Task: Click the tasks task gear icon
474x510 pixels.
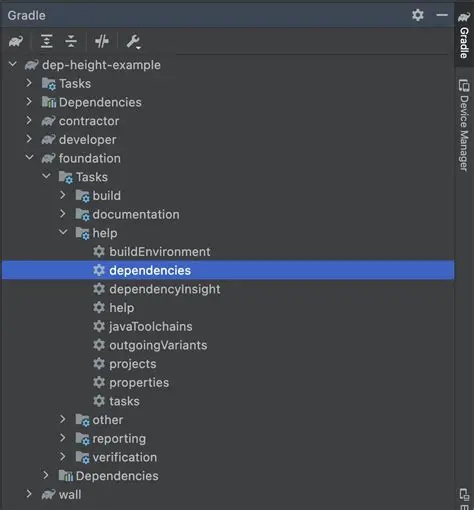Action: point(99,401)
